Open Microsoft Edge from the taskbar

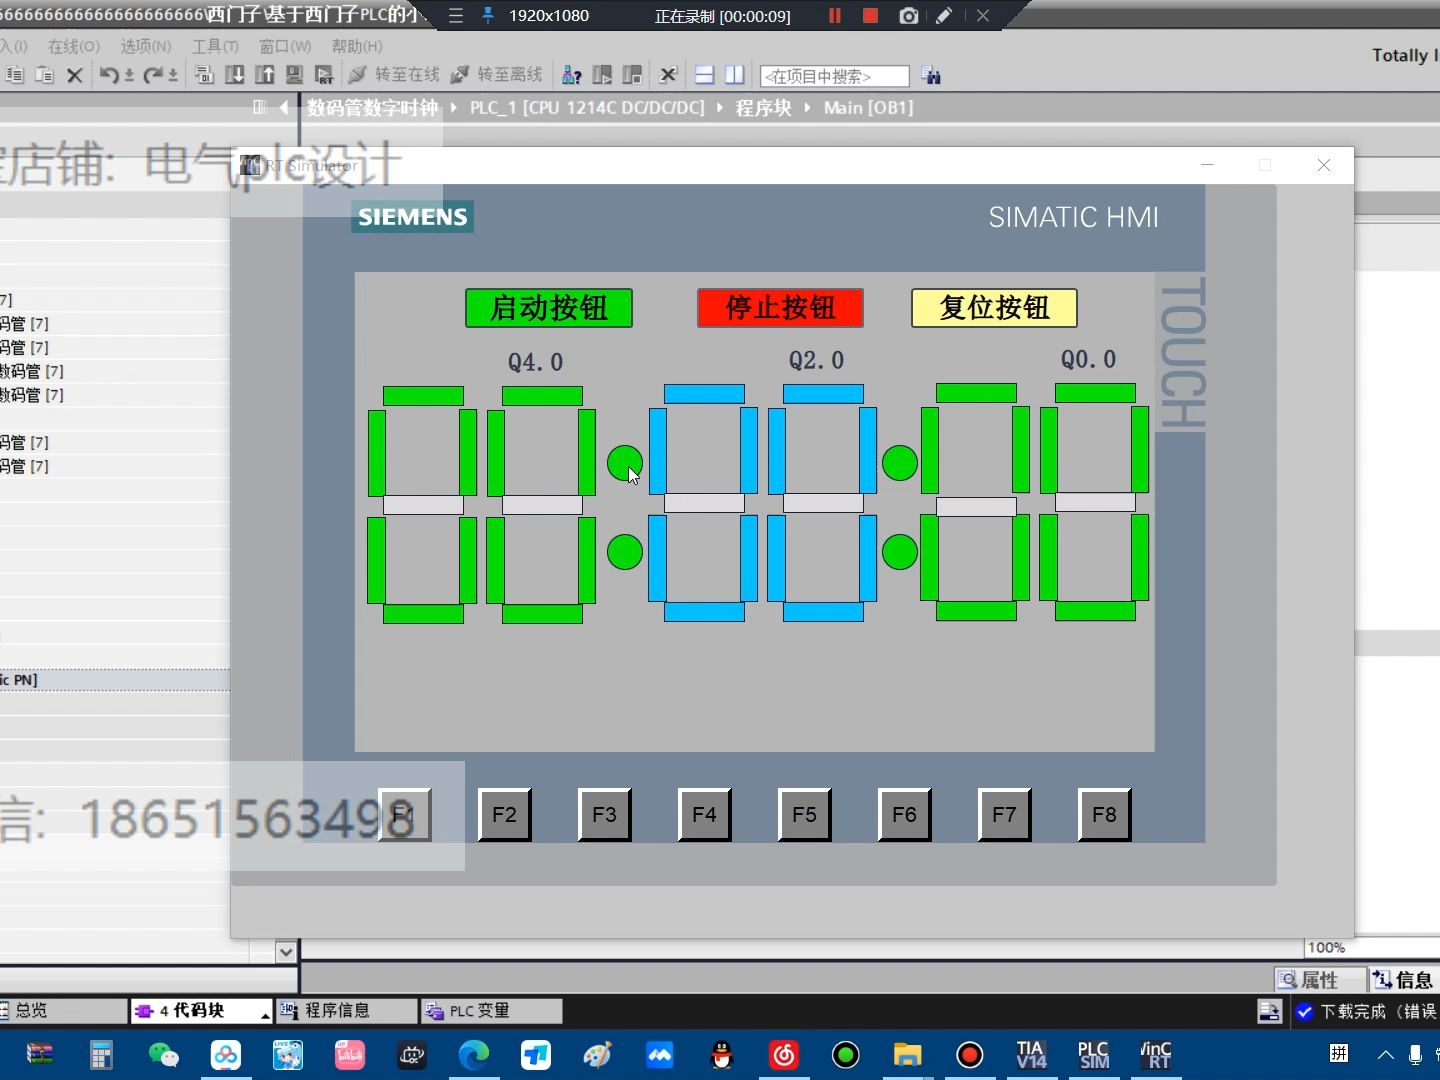(473, 1055)
